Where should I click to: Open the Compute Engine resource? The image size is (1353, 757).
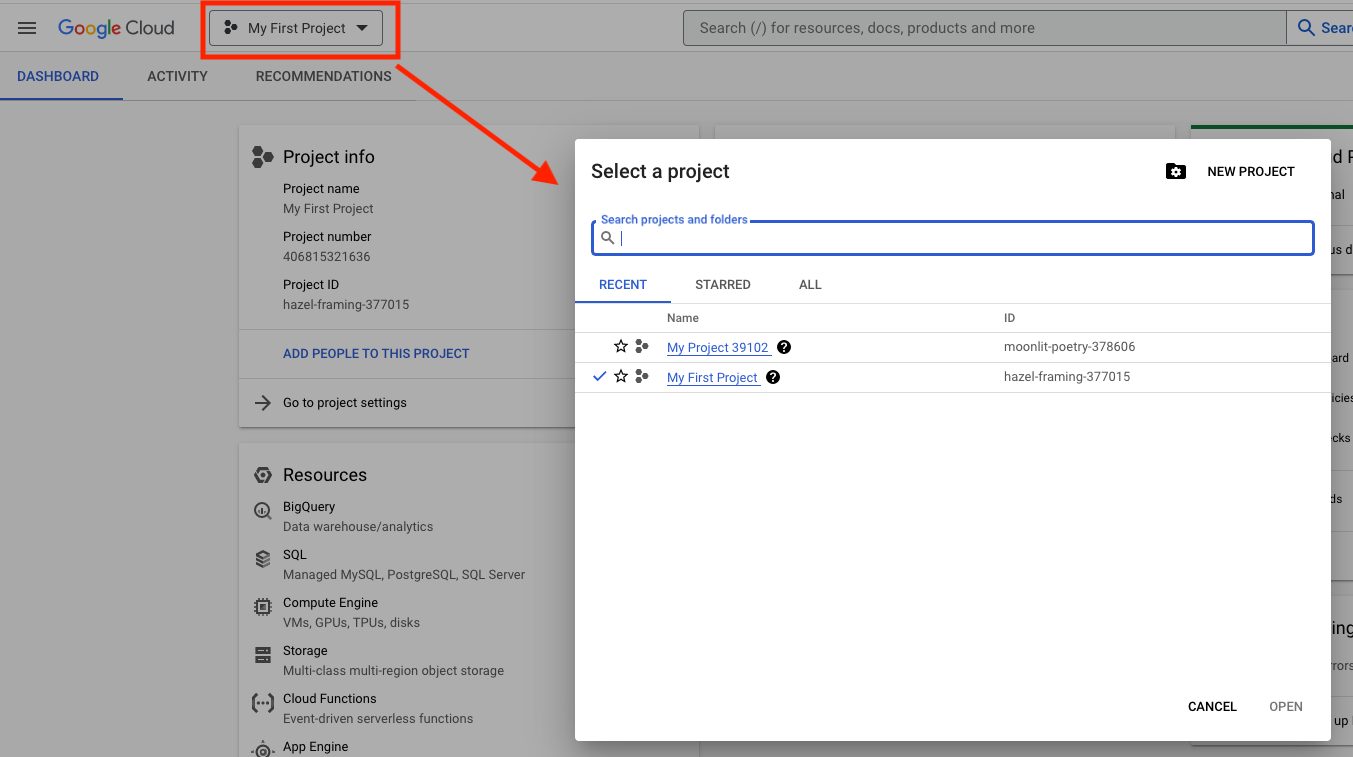[330, 603]
